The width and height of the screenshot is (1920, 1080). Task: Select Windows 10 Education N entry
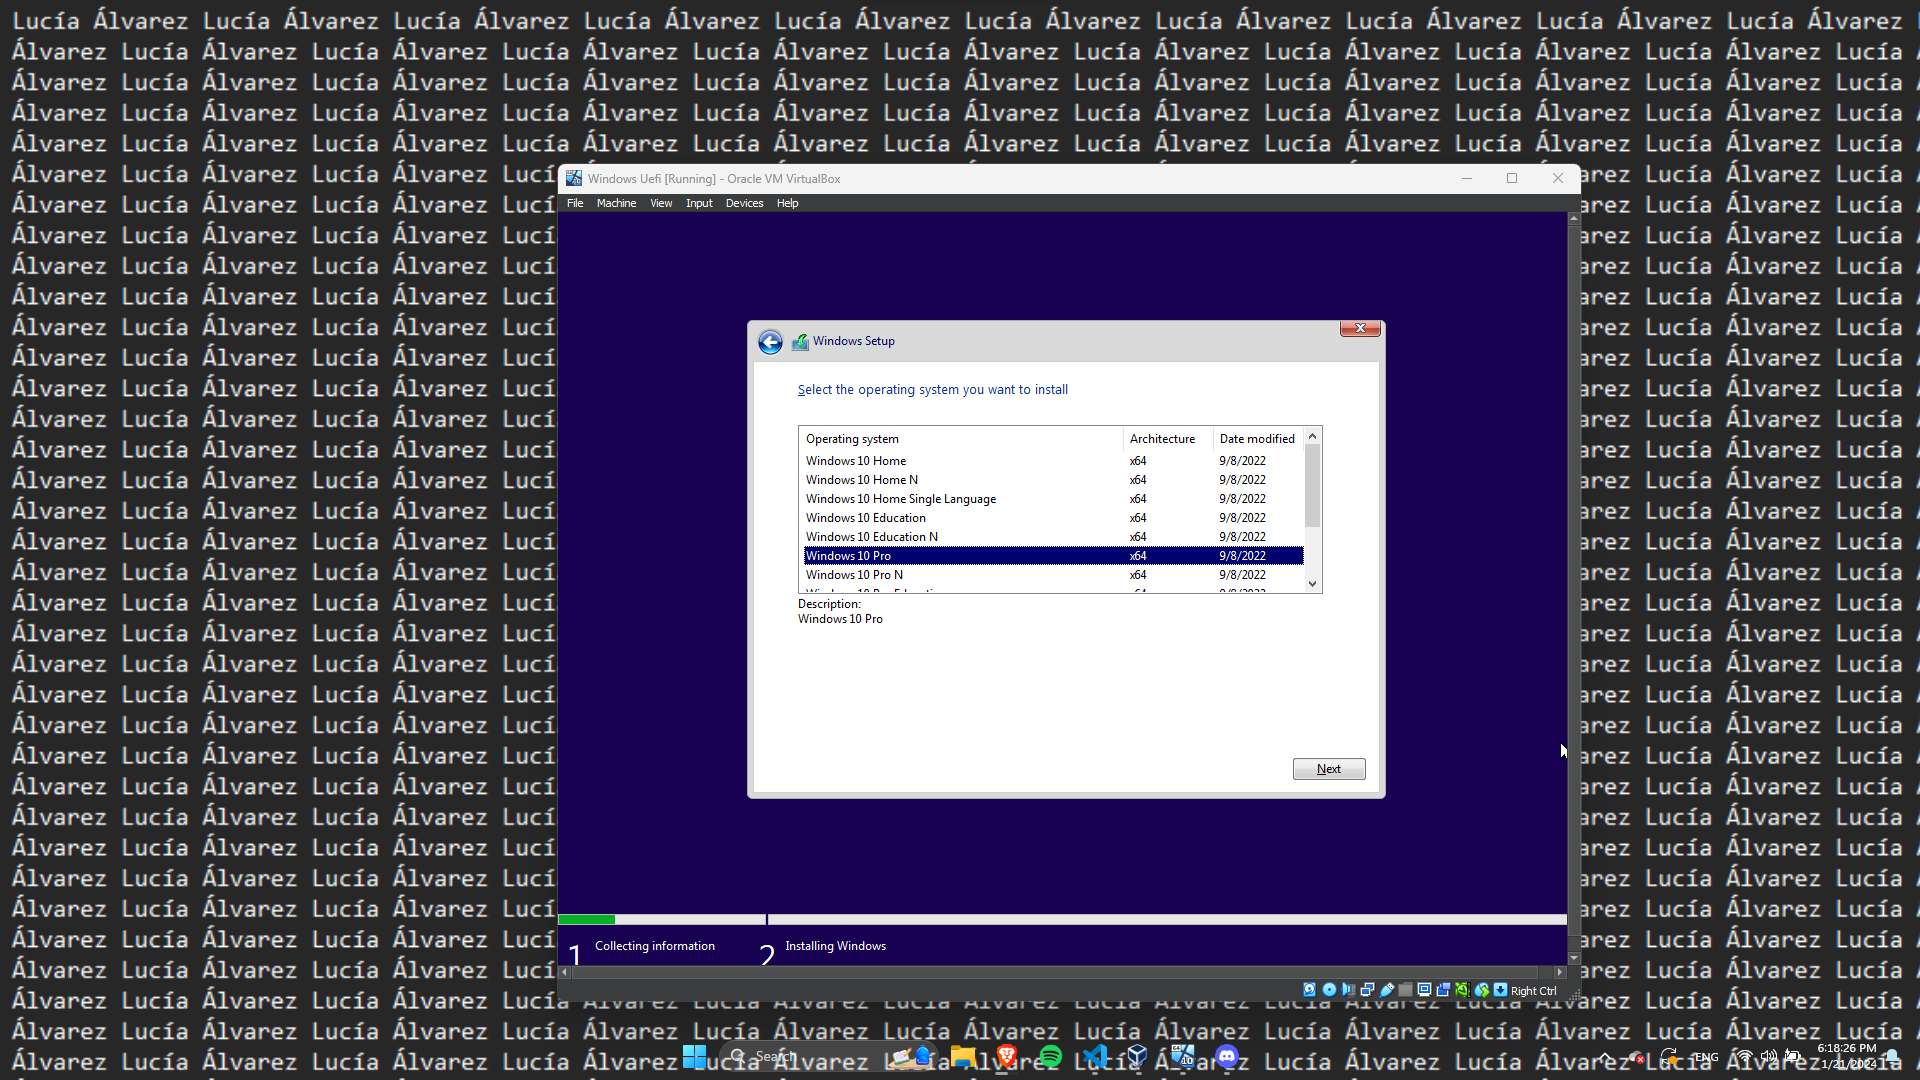(871, 537)
